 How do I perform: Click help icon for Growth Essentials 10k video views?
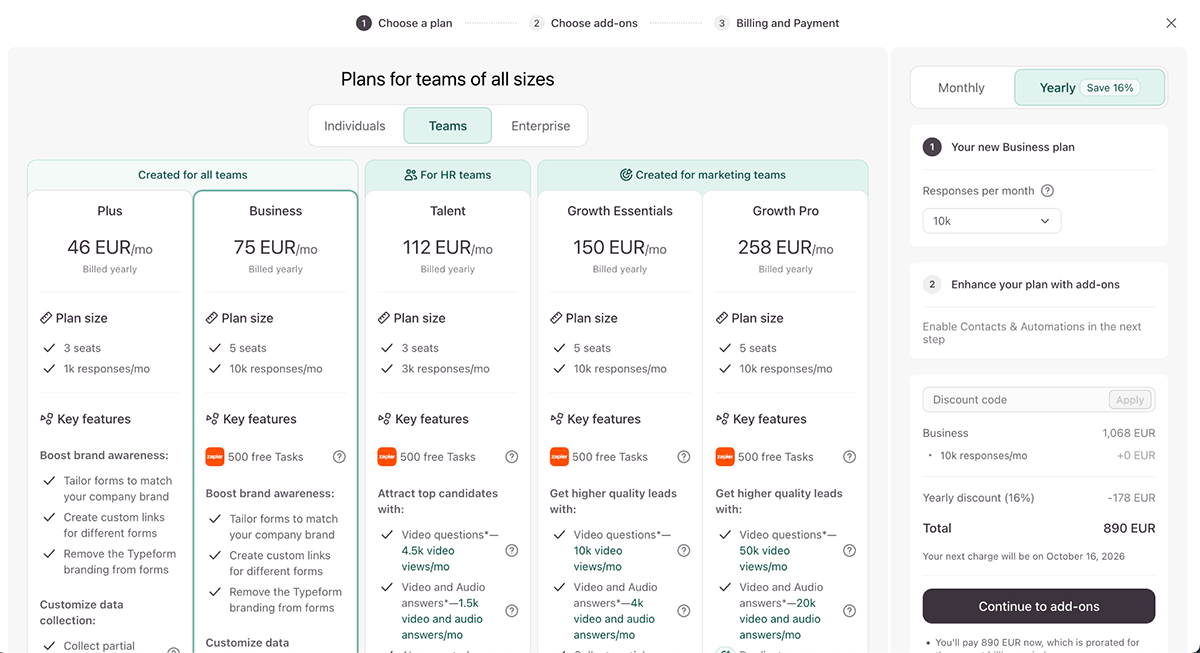[x=683, y=551]
